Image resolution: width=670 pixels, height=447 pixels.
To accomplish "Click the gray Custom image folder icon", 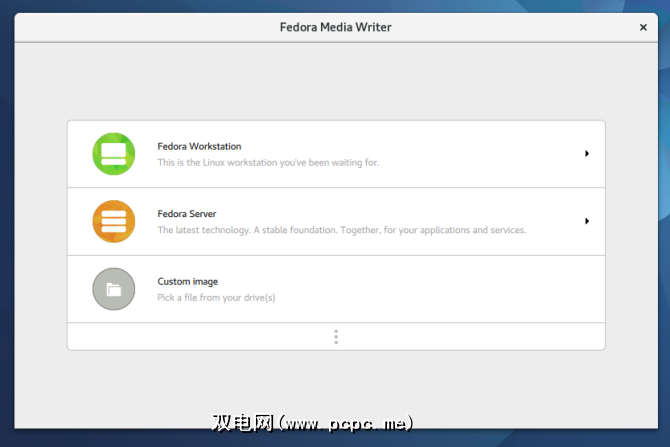I will click(x=114, y=289).
